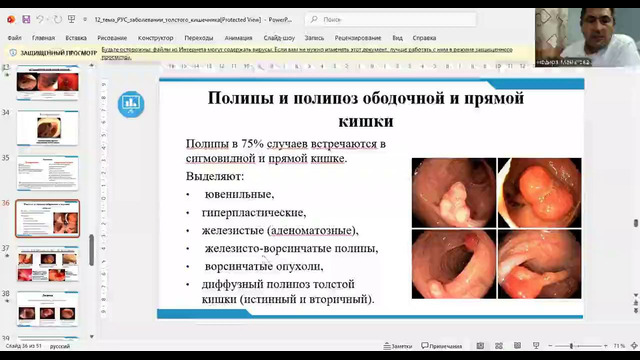Click the main editor vertical scrollbar thumb

point(636,223)
